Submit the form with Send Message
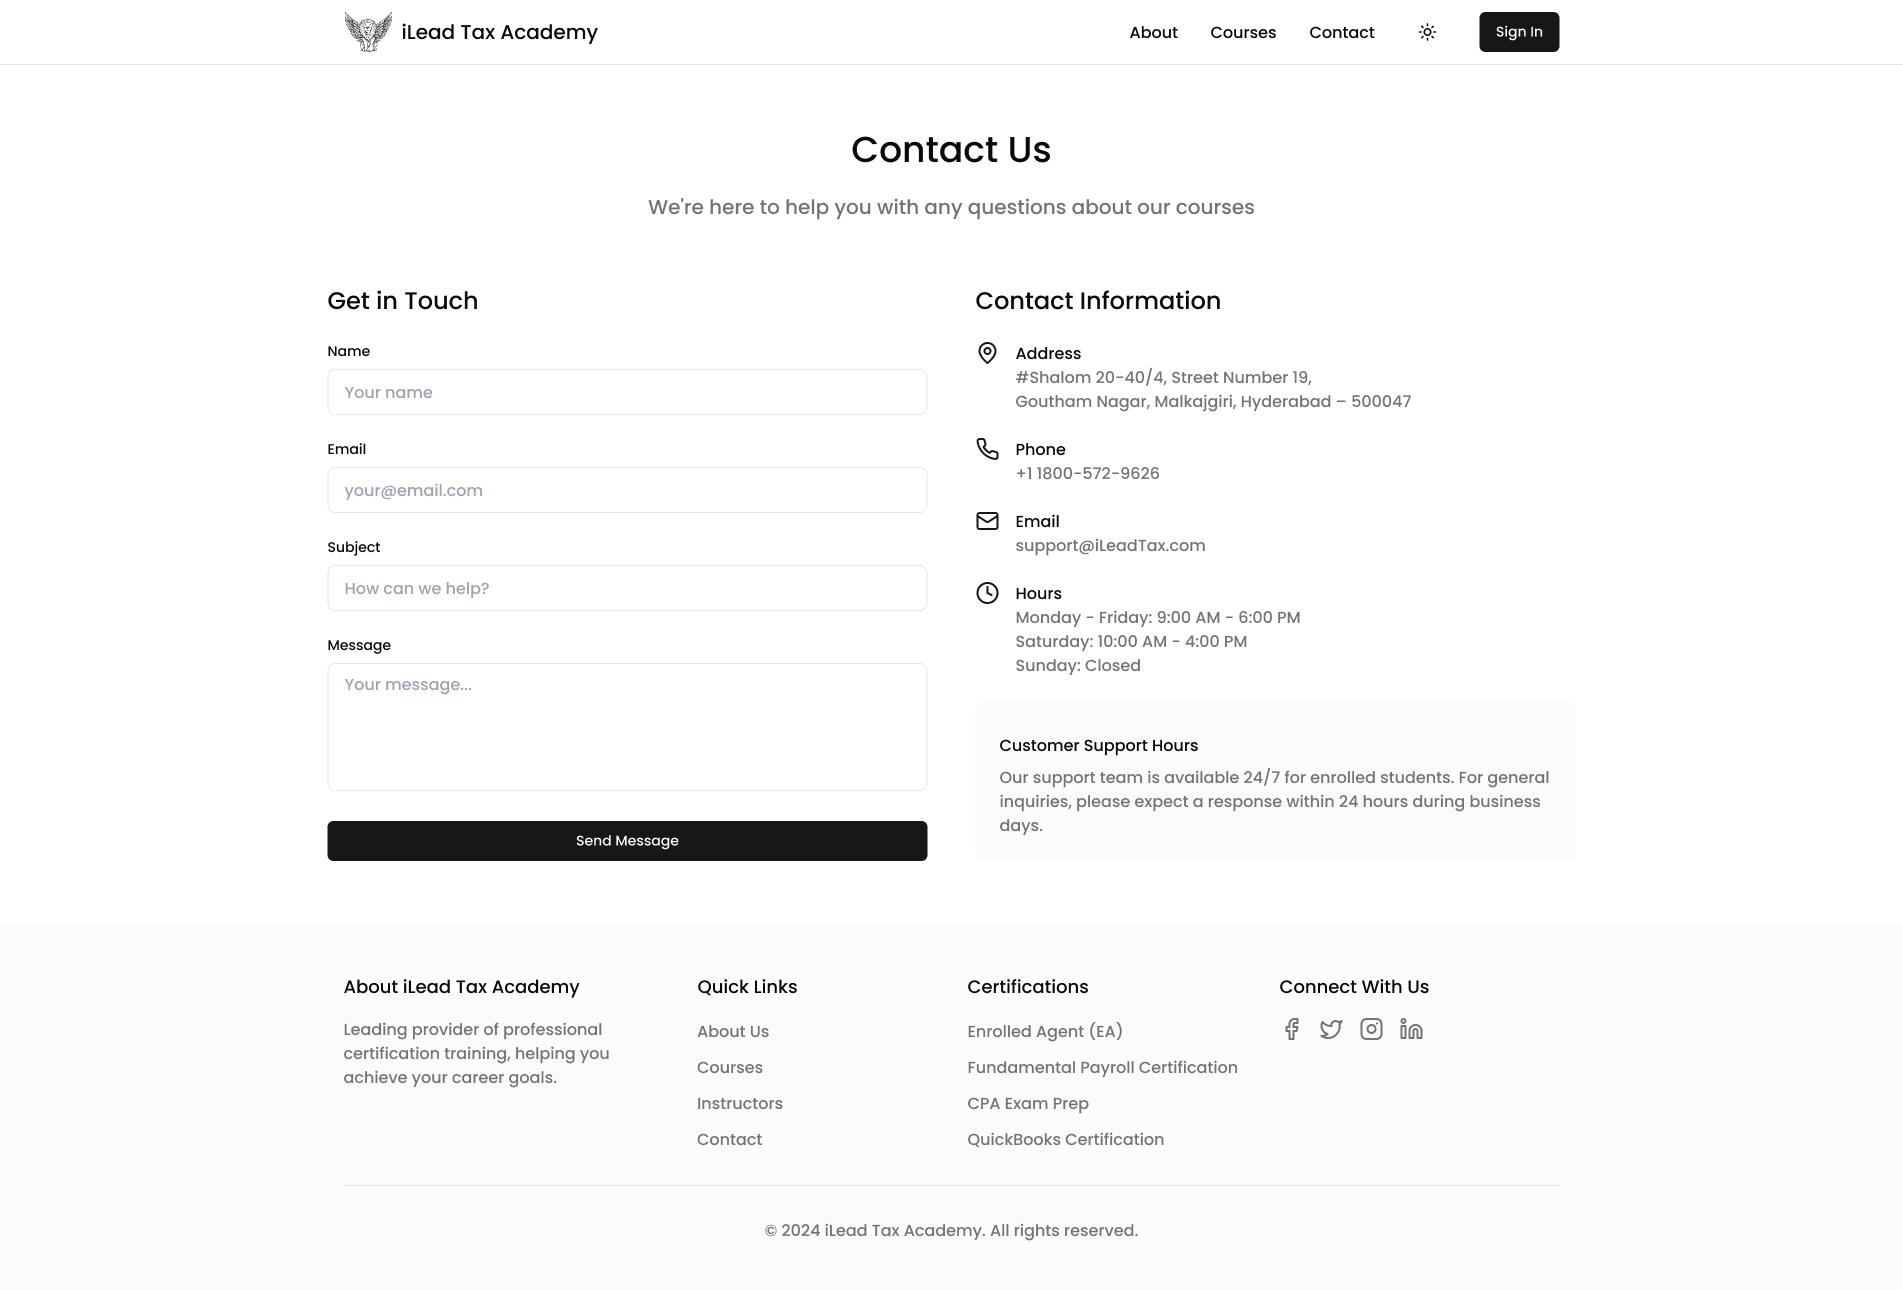The image size is (1903, 1290). (627, 841)
